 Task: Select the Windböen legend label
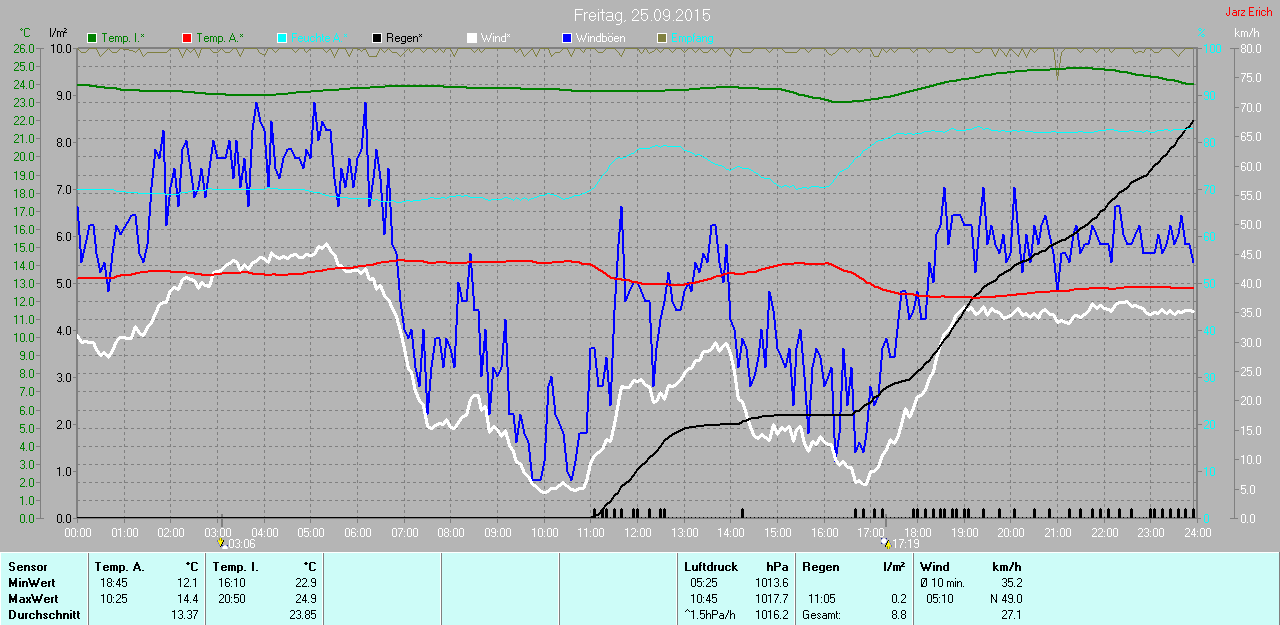(602, 38)
